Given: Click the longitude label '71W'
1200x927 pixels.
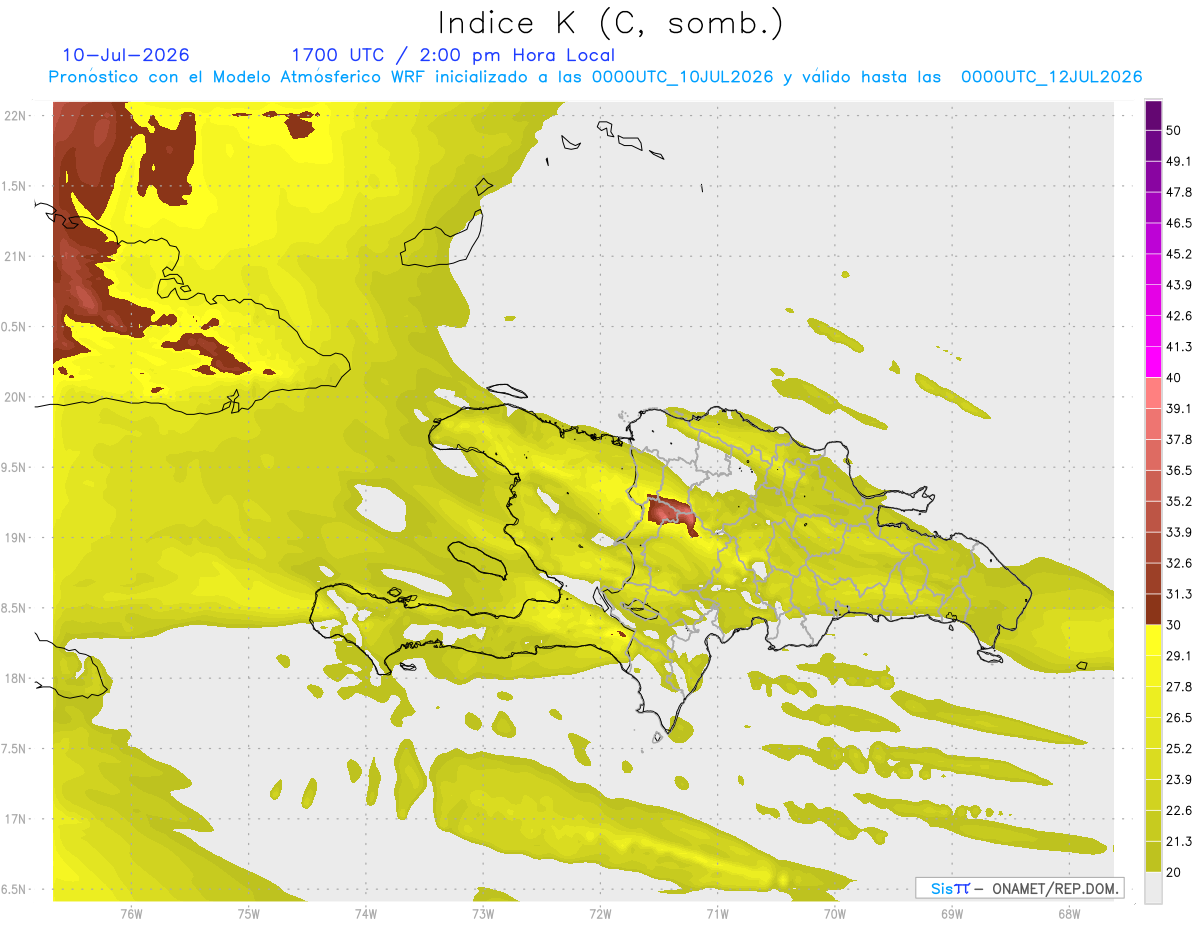Looking at the screenshot, I should 717,914.
